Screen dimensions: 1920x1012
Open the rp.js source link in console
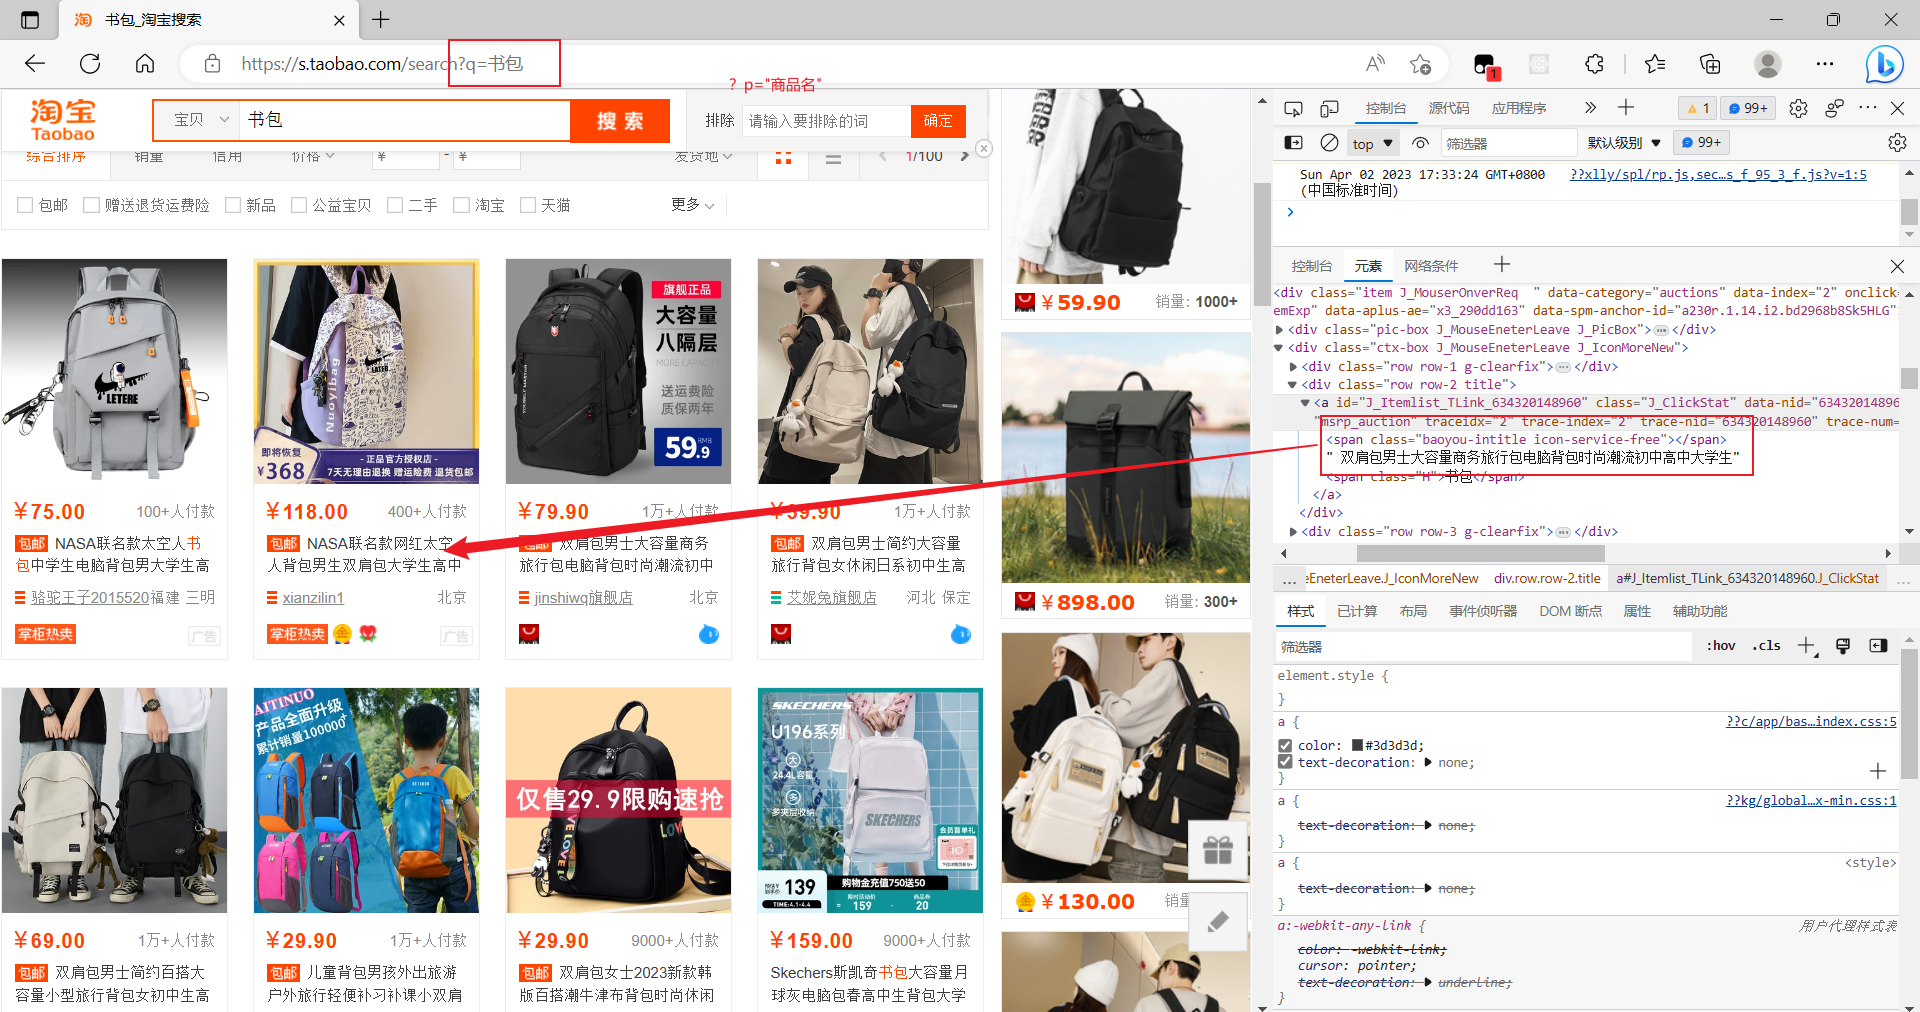click(x=1718, y=175)
